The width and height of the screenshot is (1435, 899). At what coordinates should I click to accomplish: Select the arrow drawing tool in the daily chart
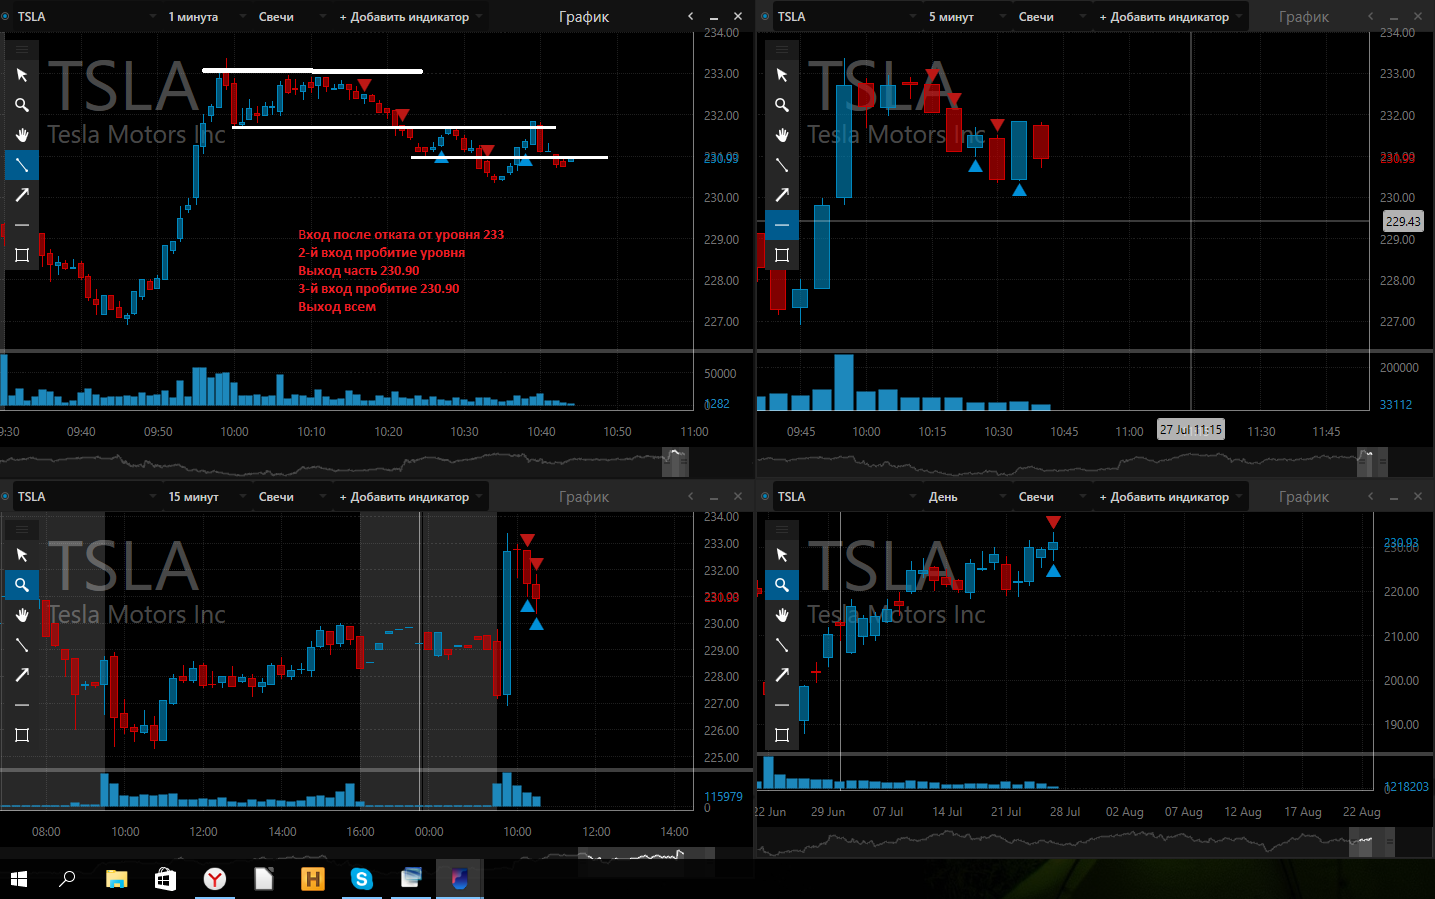782,675
